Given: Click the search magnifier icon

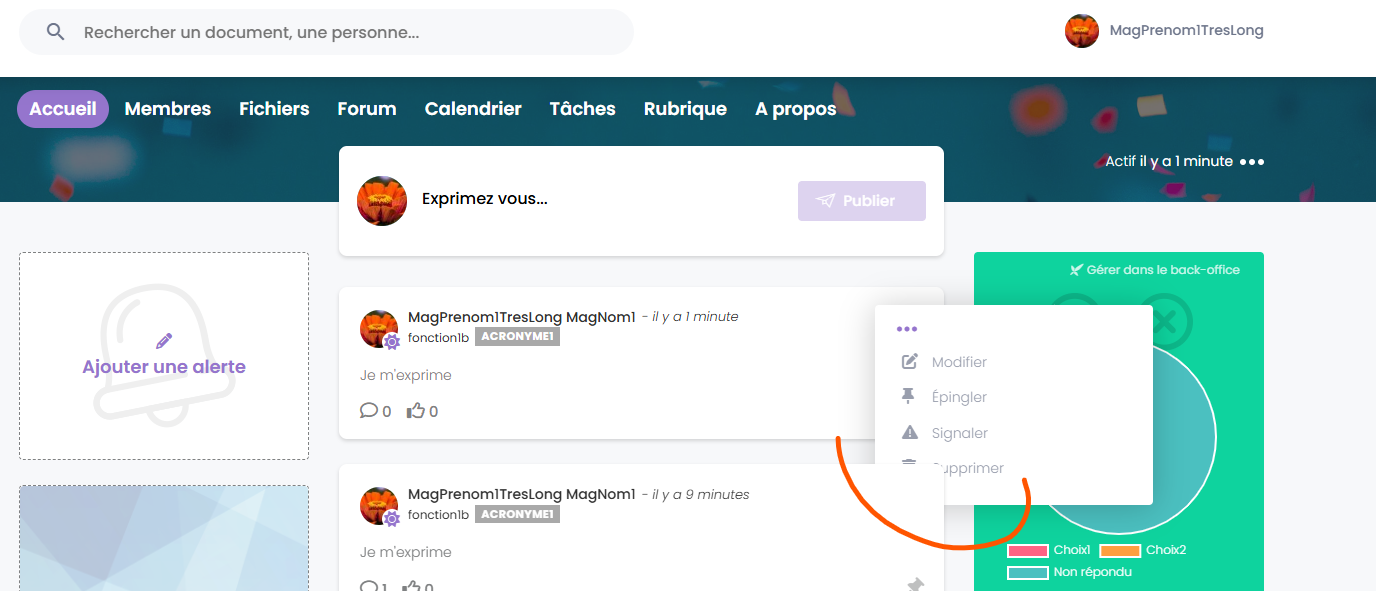Looking at the screenshot, I should 56,32.
